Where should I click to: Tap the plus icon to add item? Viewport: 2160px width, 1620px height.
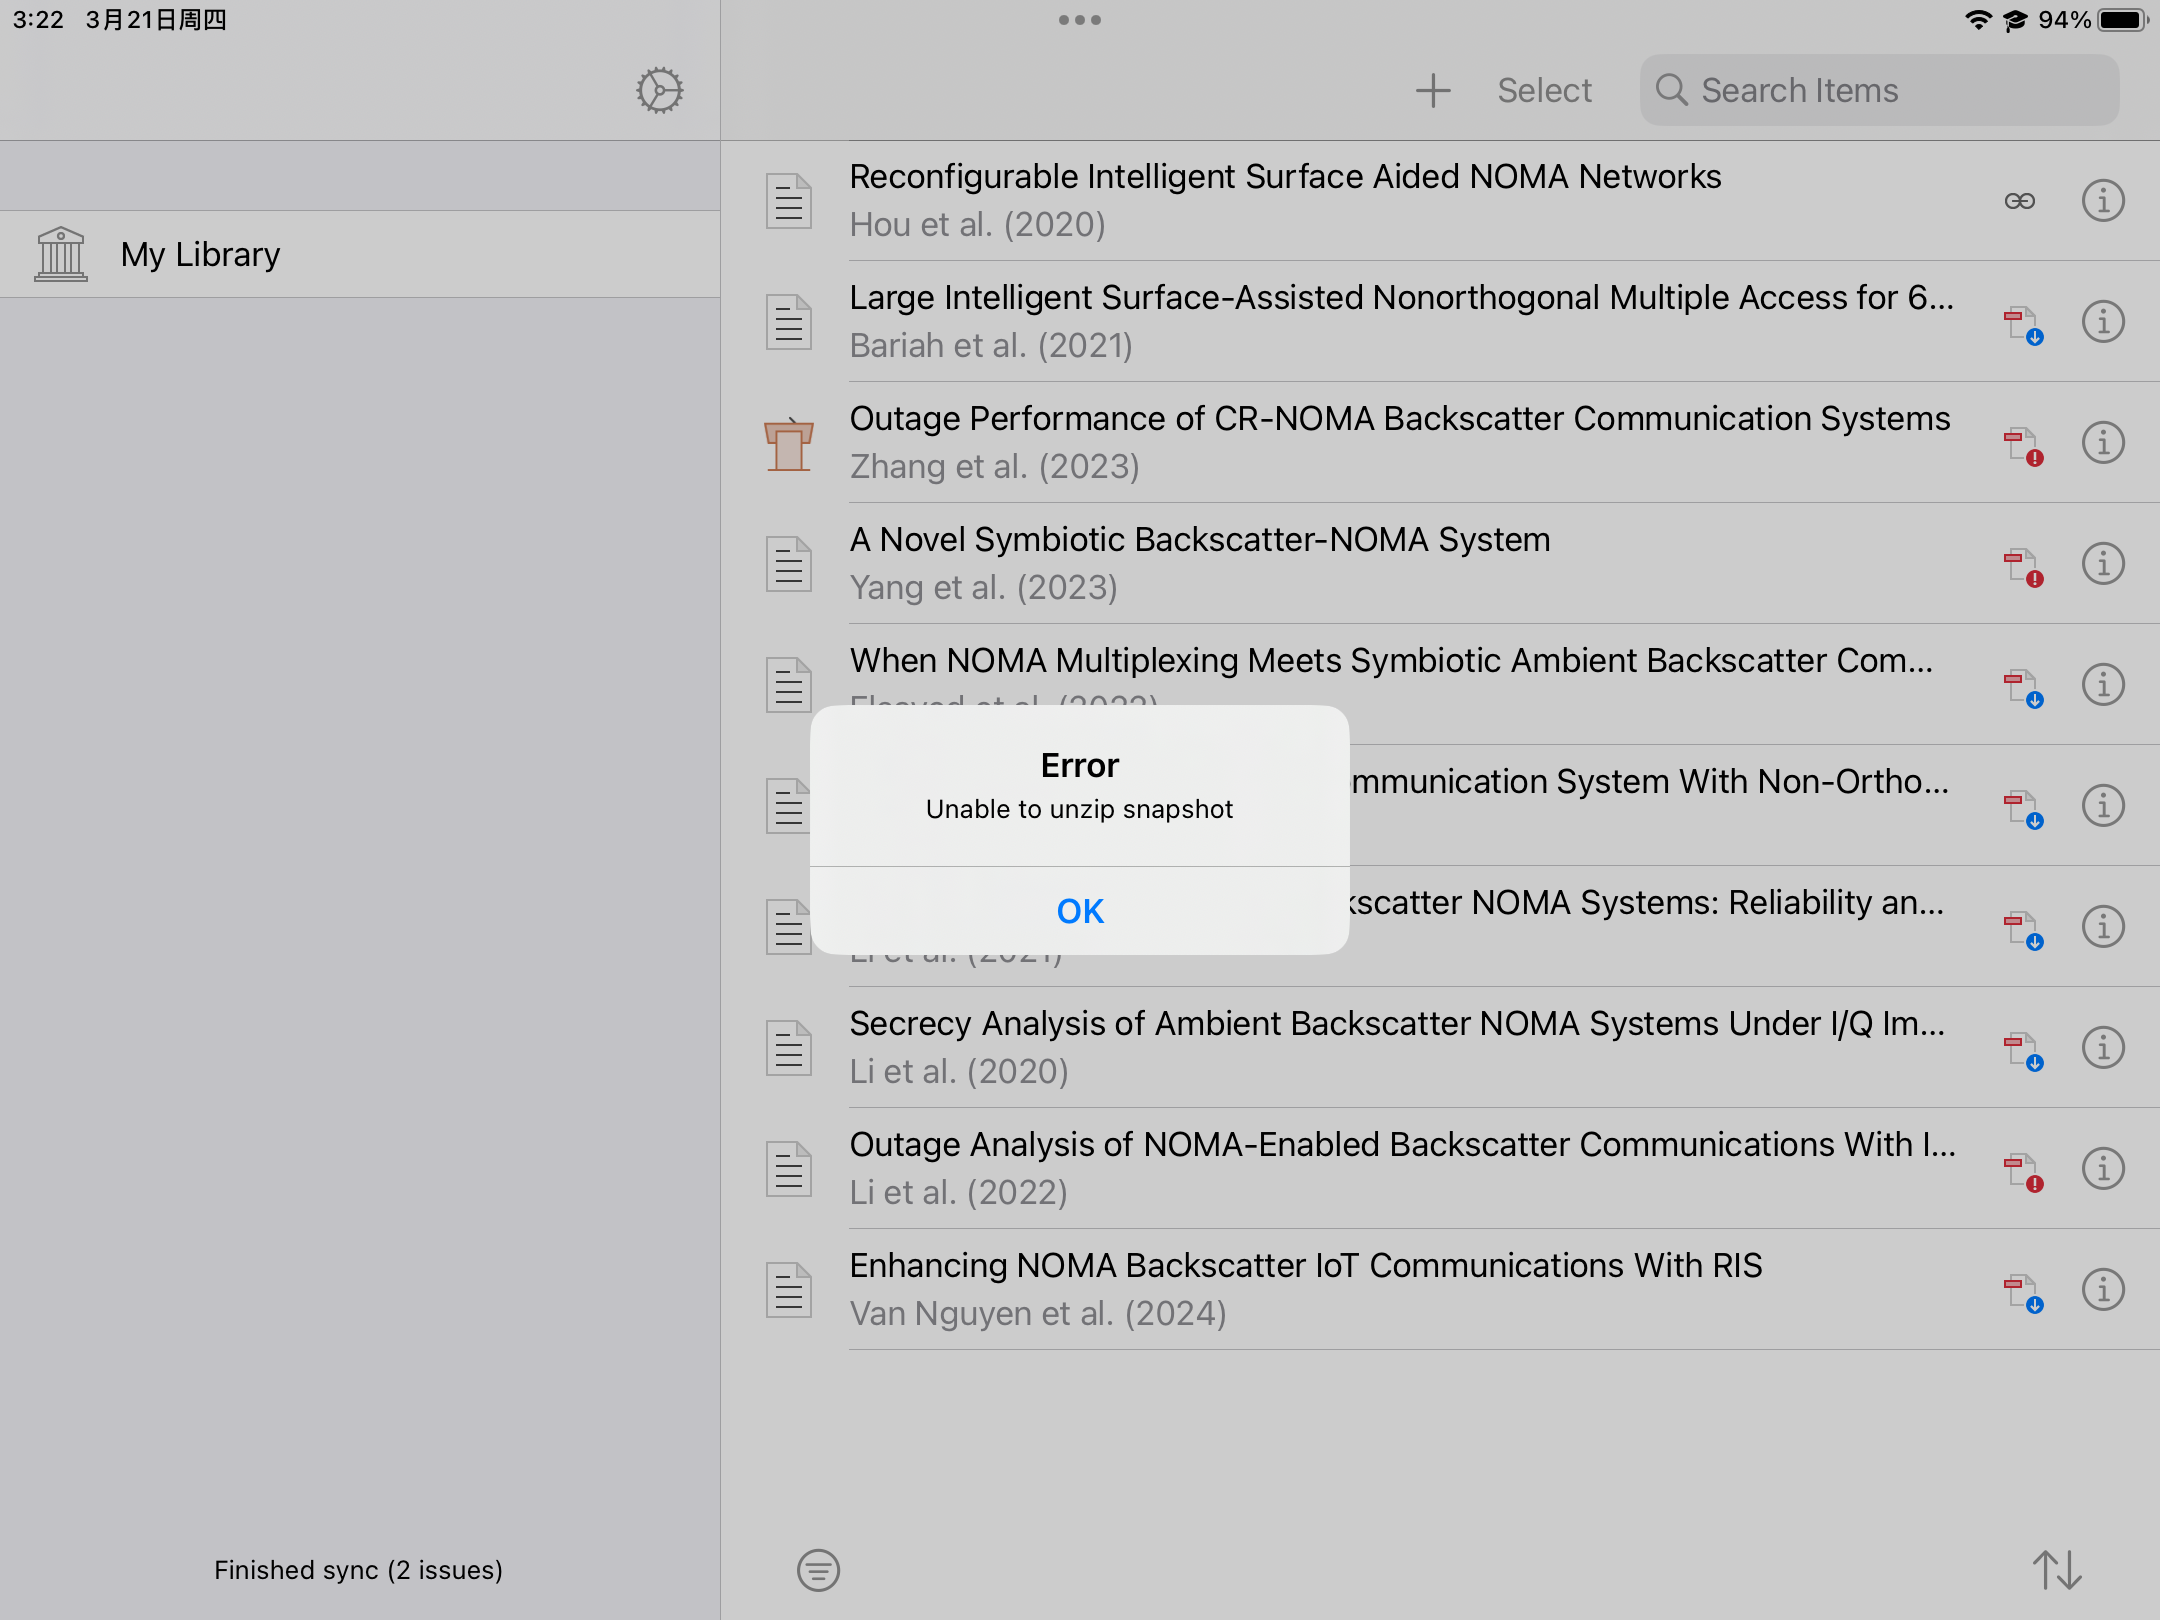1432,91
